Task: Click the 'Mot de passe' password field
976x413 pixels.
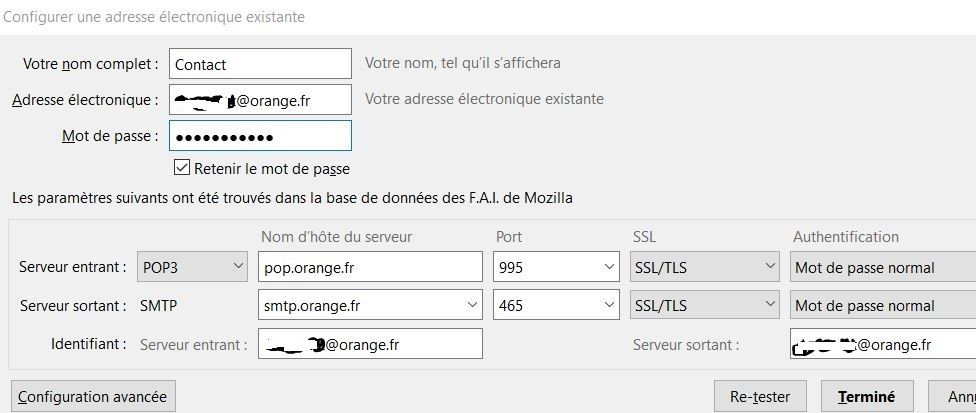Action: 260,136
